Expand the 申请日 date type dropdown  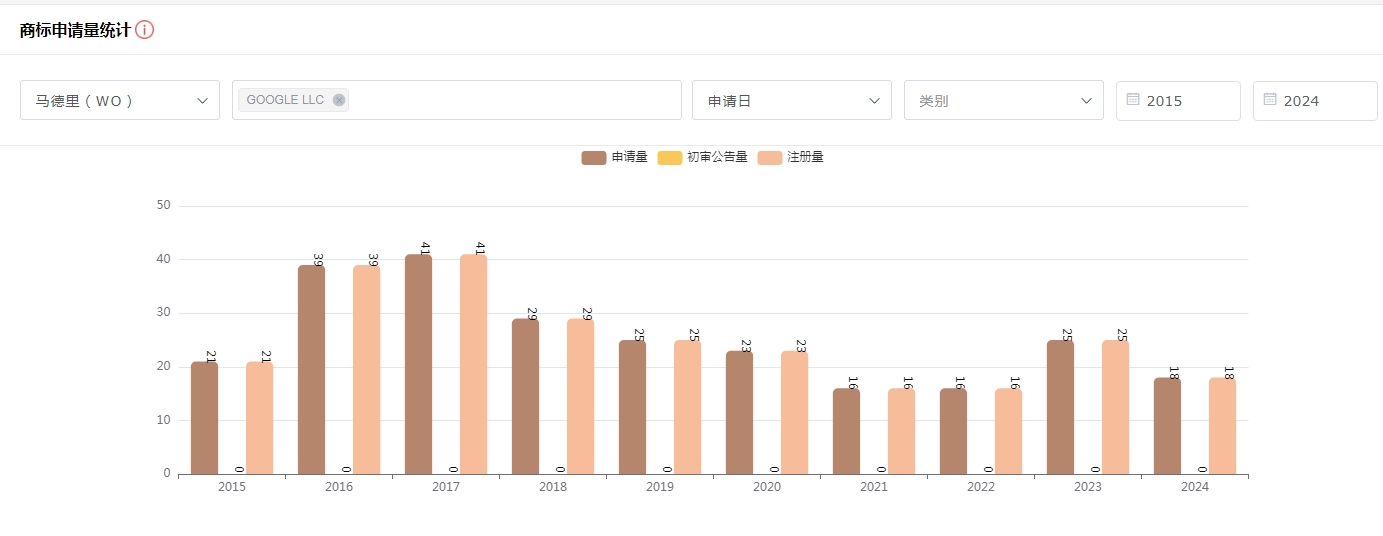[x=791, y=100]
